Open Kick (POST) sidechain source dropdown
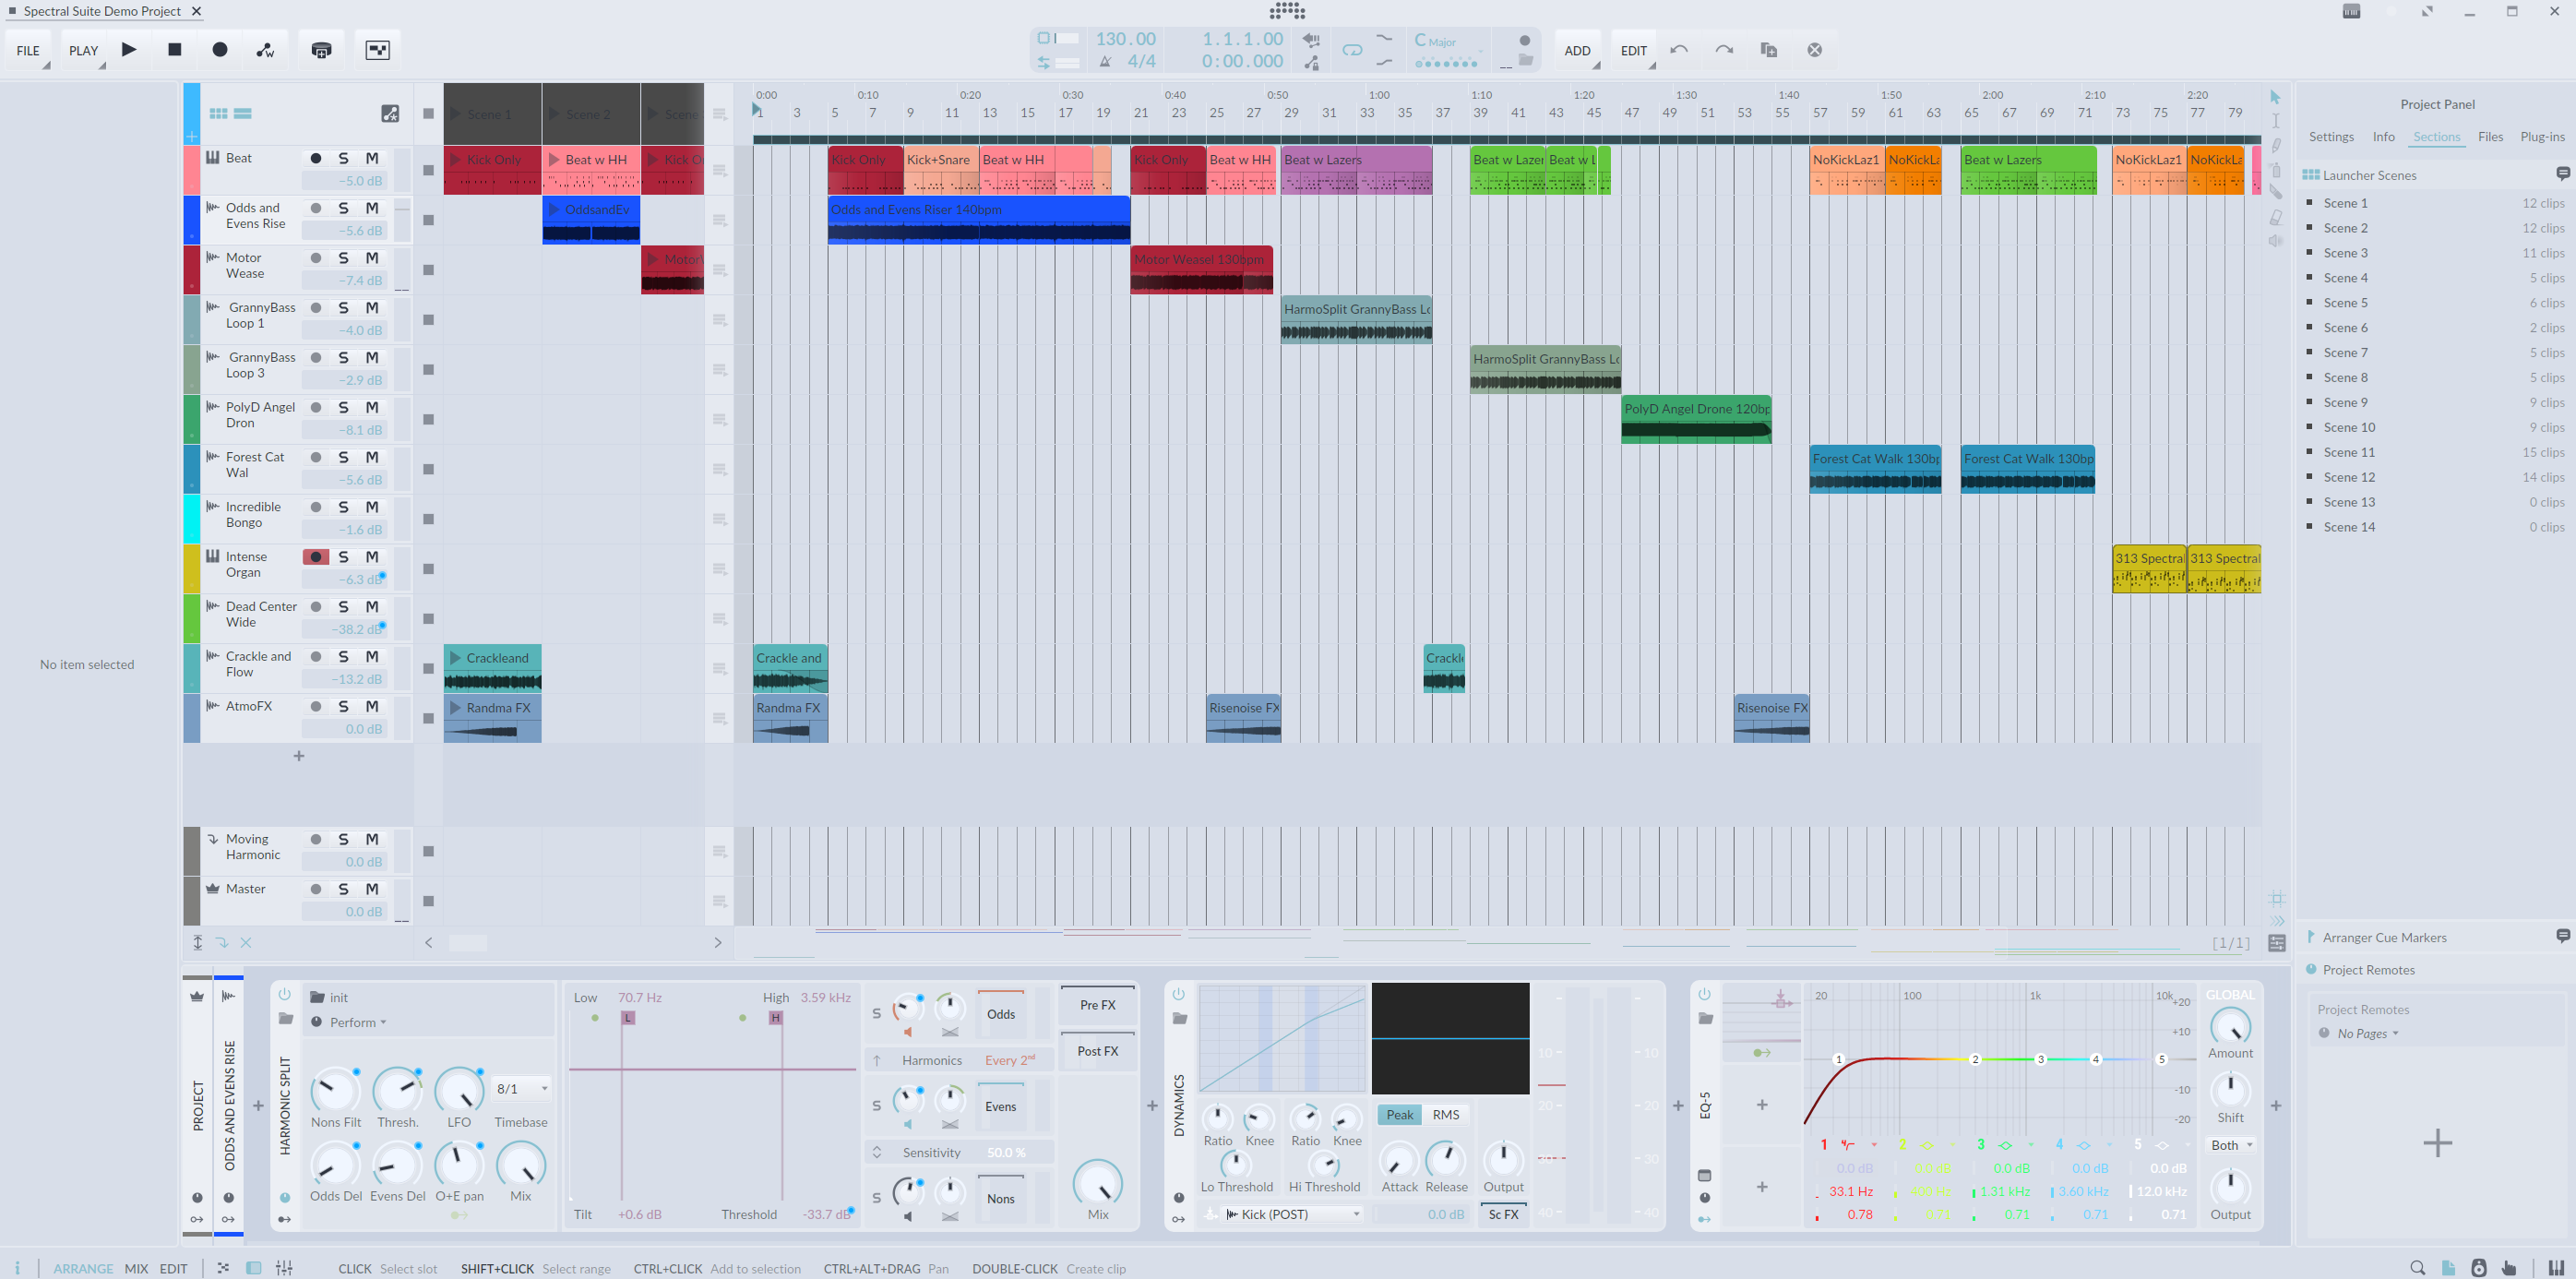Screen dimensions: 2576x1279 (x=1293, y=1214)
